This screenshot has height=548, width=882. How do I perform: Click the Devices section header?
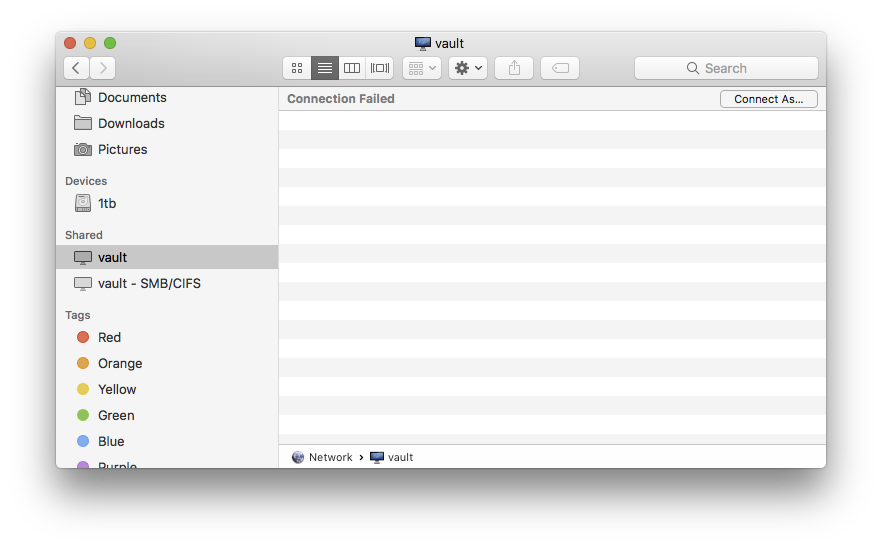(x=86, y=181)
